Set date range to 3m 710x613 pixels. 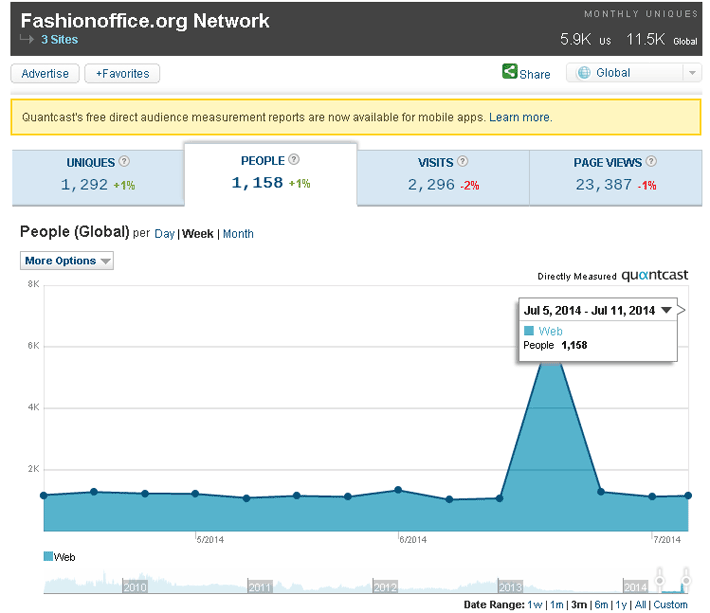pyautogui.click(x=579, y=604)
